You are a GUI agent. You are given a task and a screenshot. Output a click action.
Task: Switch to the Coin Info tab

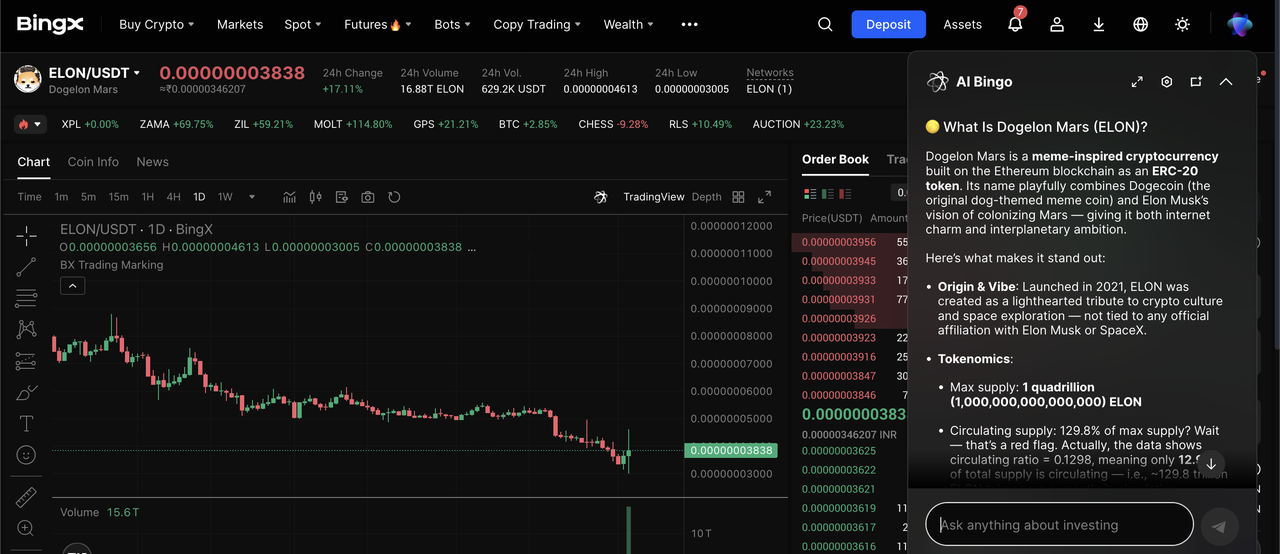(x=93, y=162)
